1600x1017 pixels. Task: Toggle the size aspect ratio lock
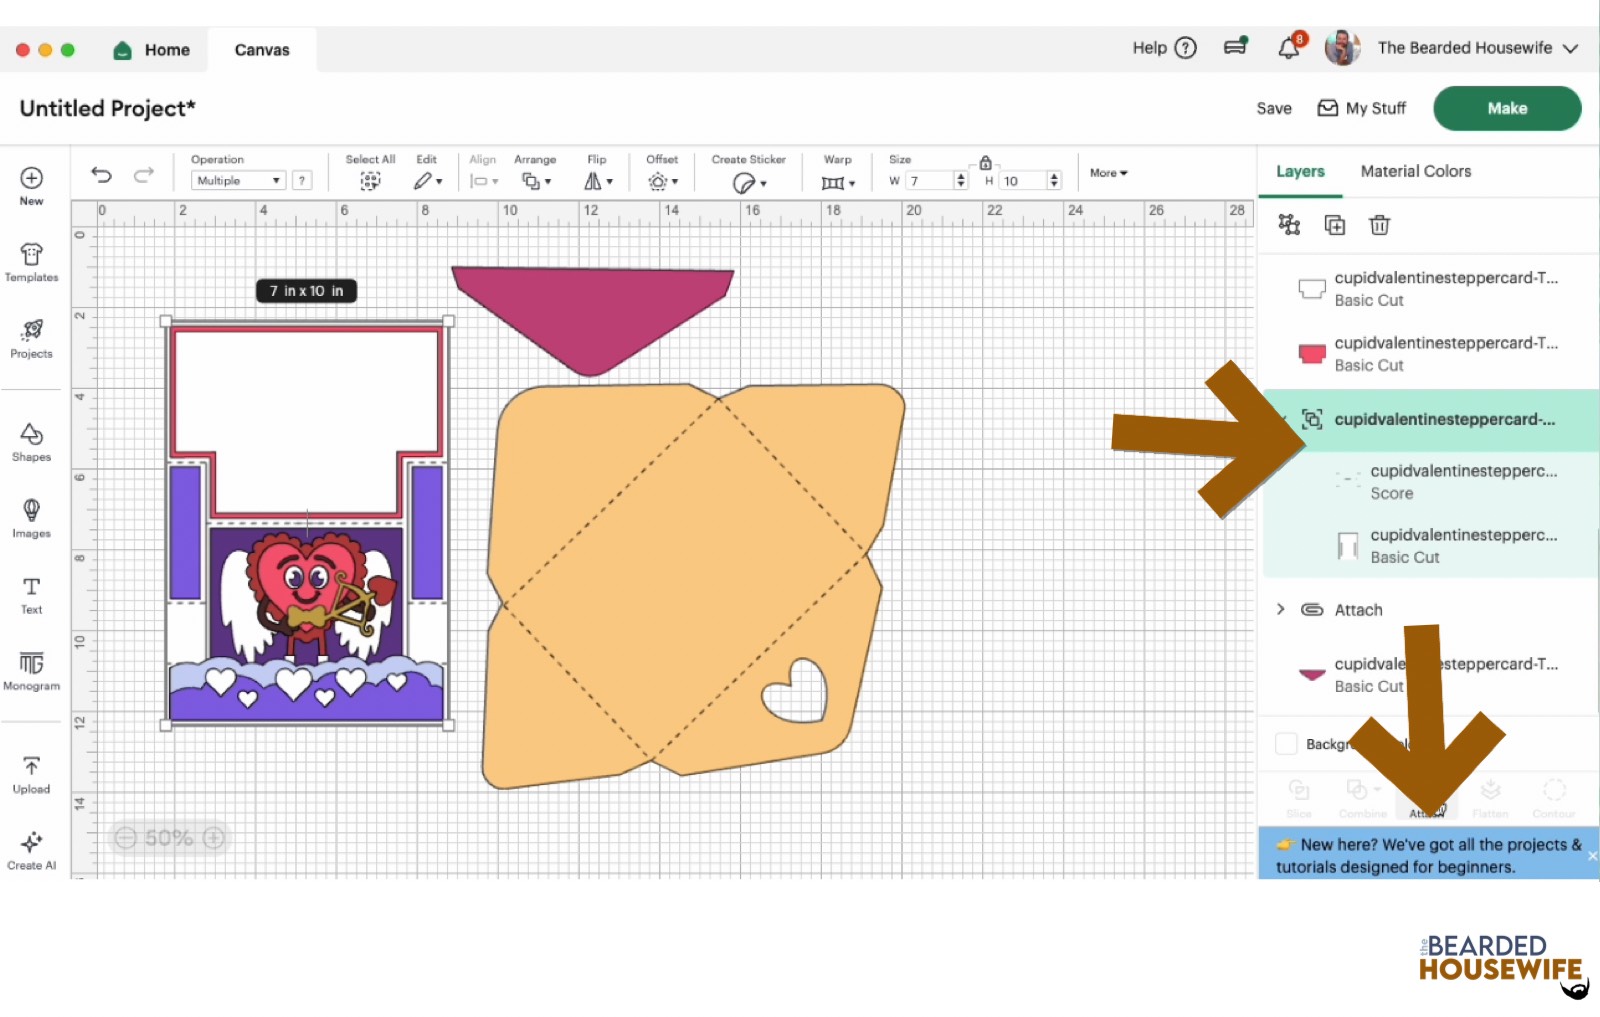[x=985, y=162]
